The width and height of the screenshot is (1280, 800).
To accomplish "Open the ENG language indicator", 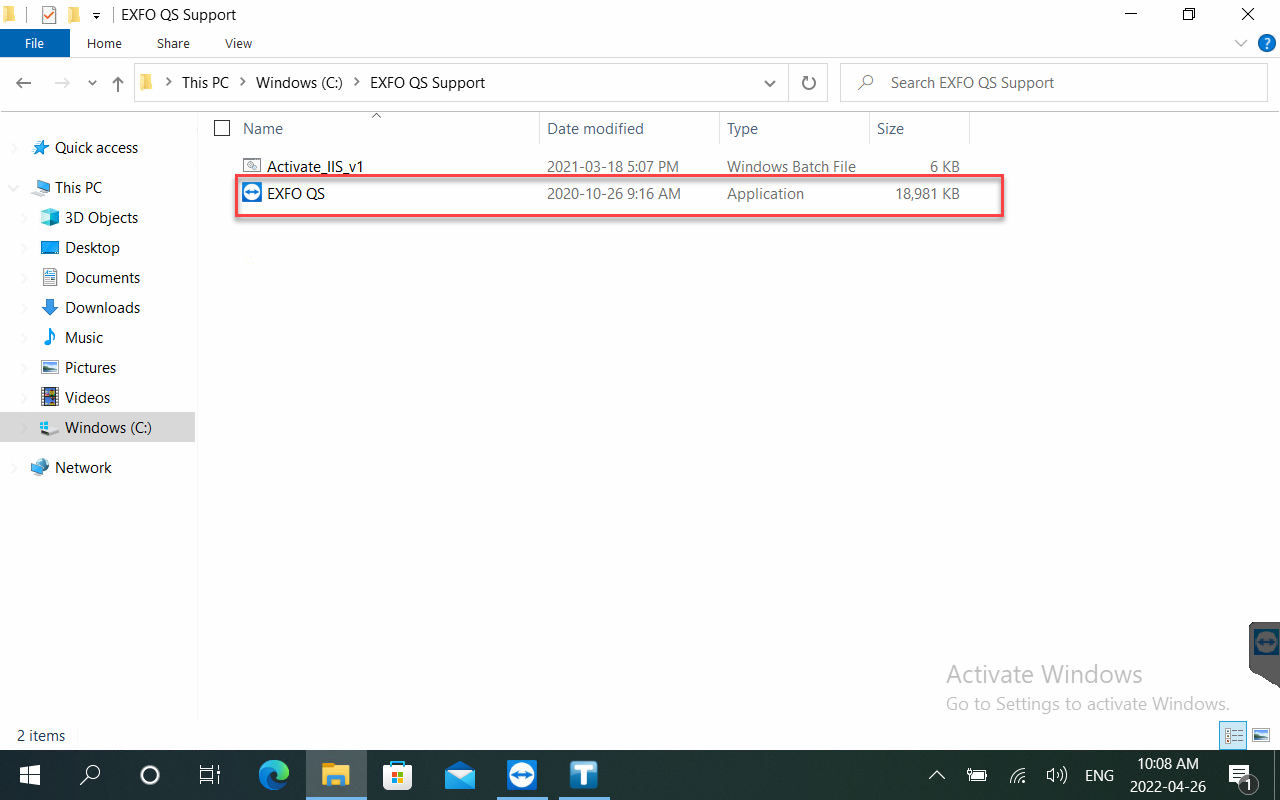I will coord(1099,775).
